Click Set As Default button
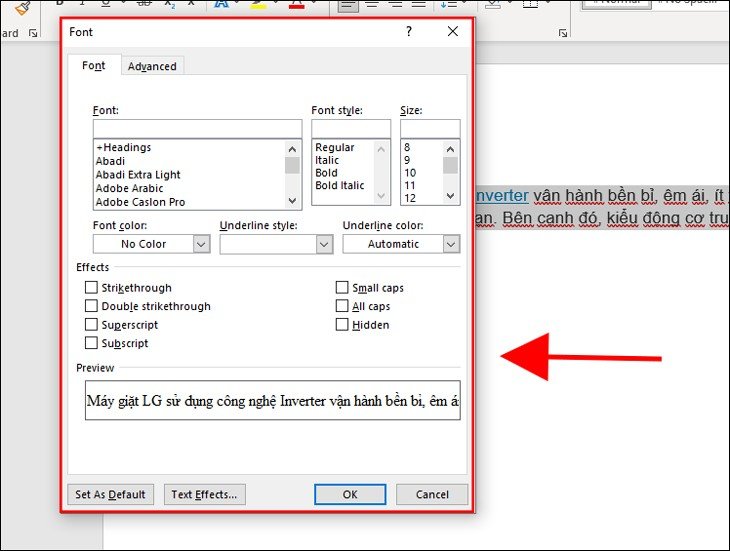This screenshot has height=551, width=730. pos(110,494)
